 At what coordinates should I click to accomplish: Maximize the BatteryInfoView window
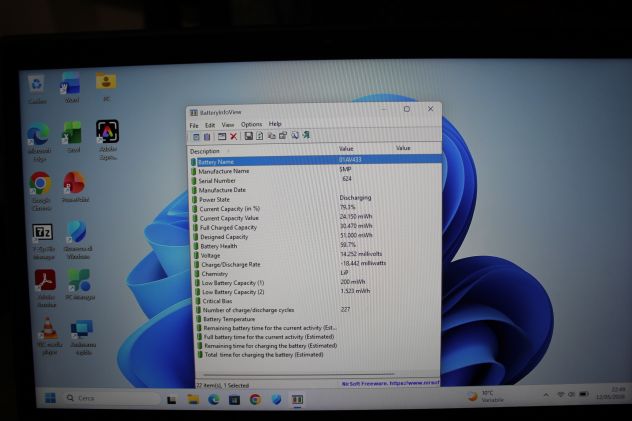[407, 109]
